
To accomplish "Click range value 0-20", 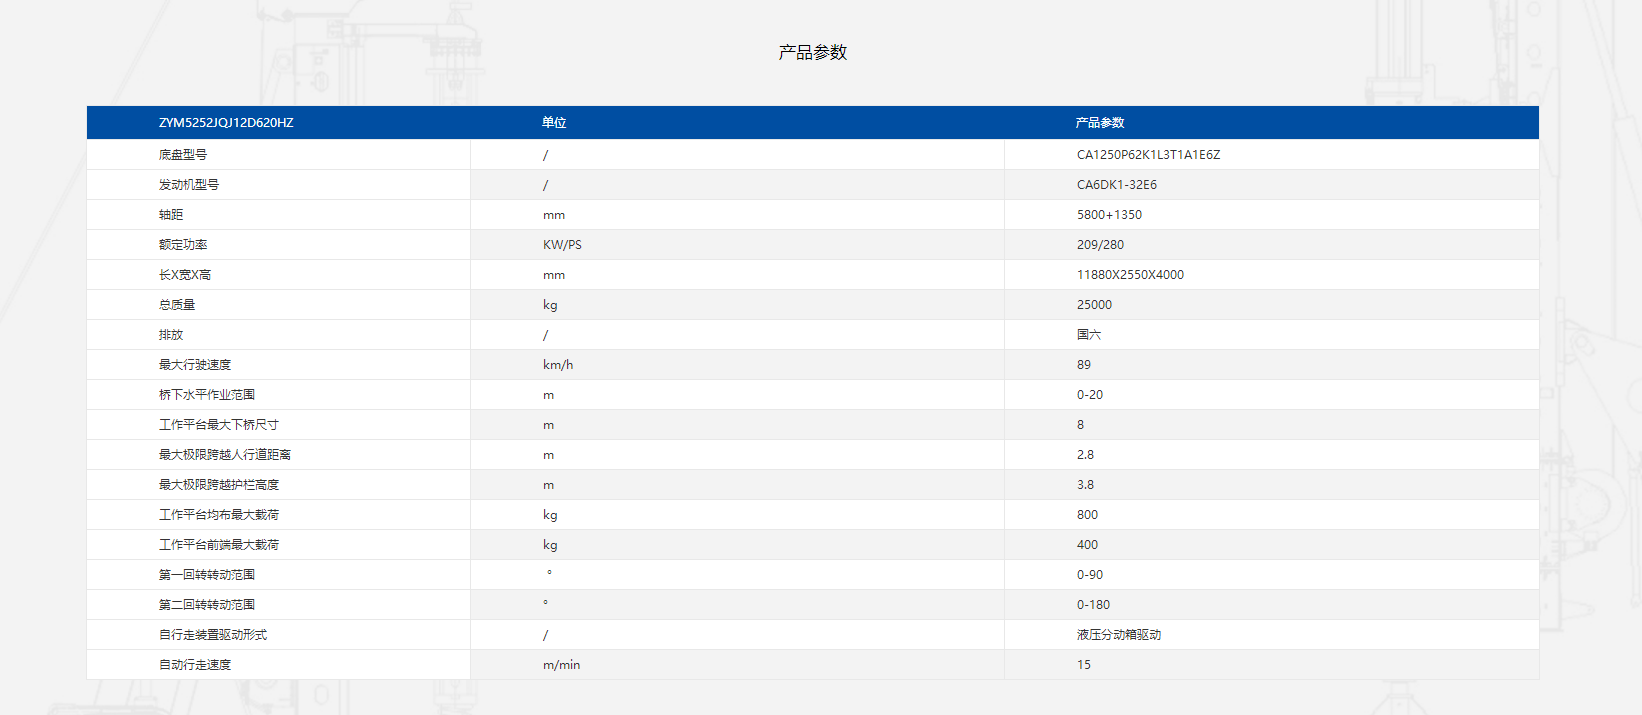I will tap(1090, 395).
